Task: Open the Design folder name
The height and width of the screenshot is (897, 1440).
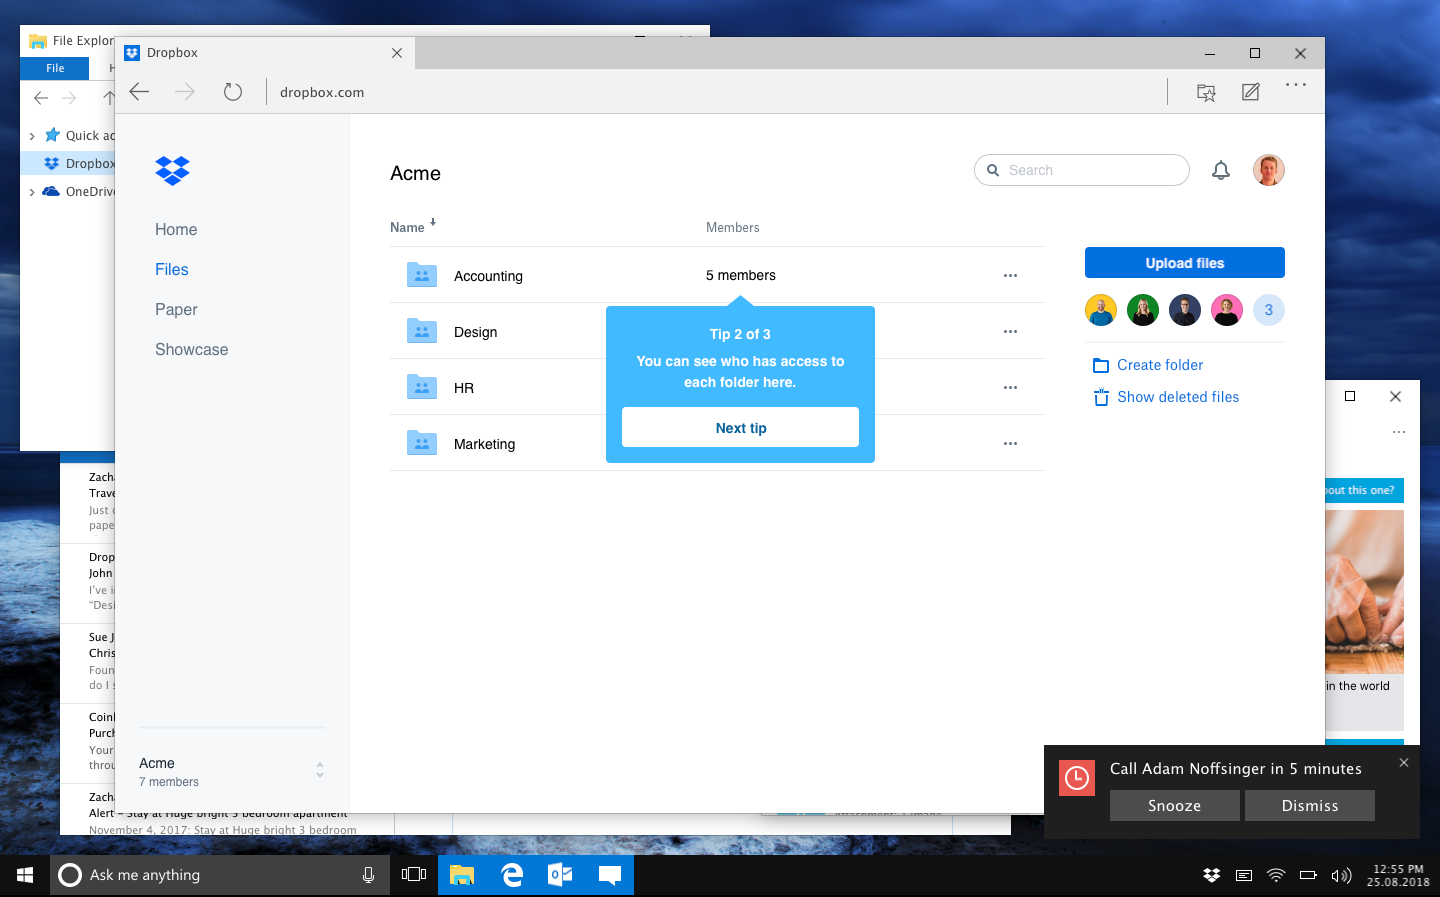Action: click(476, 332)
